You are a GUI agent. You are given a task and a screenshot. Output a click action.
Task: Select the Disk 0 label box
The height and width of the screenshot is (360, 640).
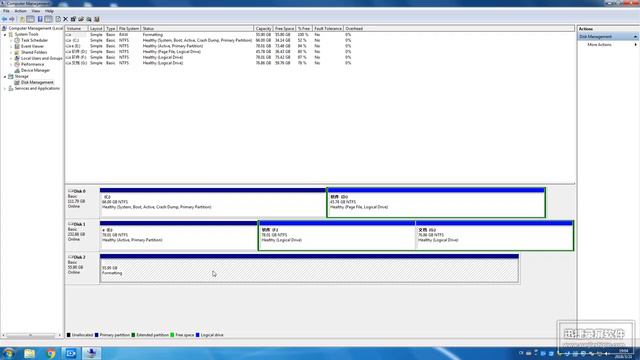pos(82,202)
